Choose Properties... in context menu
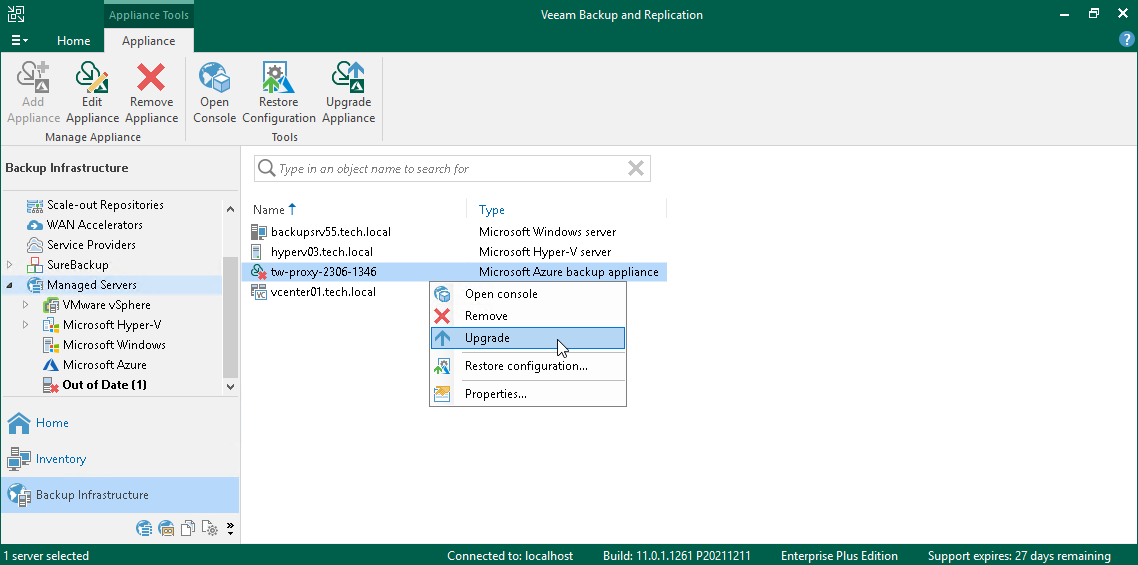Image resolution: width=1138 pixels, height=565 pixels. [528, 394]
